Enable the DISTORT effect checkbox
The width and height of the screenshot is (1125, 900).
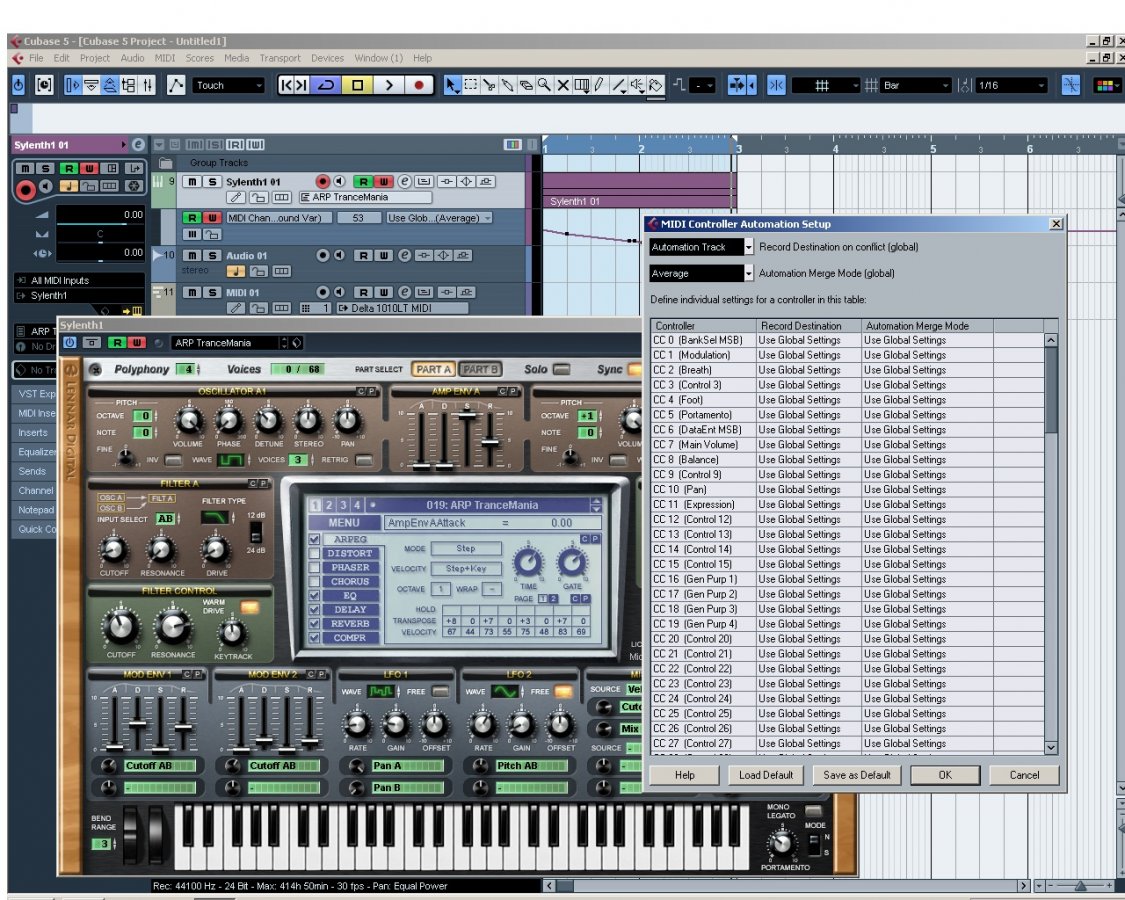(314, 553)
